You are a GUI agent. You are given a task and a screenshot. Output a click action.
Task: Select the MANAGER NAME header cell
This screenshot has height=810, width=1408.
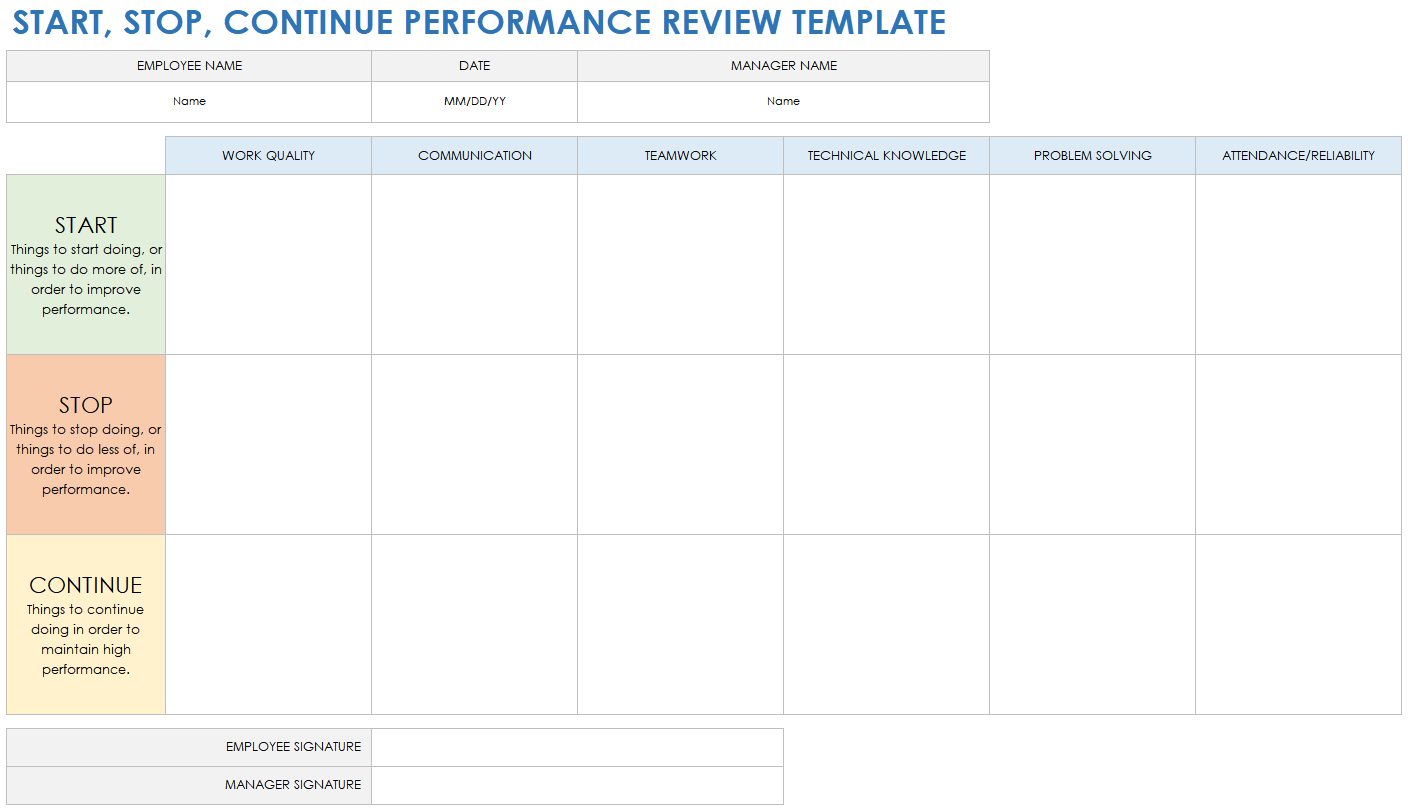784,66
